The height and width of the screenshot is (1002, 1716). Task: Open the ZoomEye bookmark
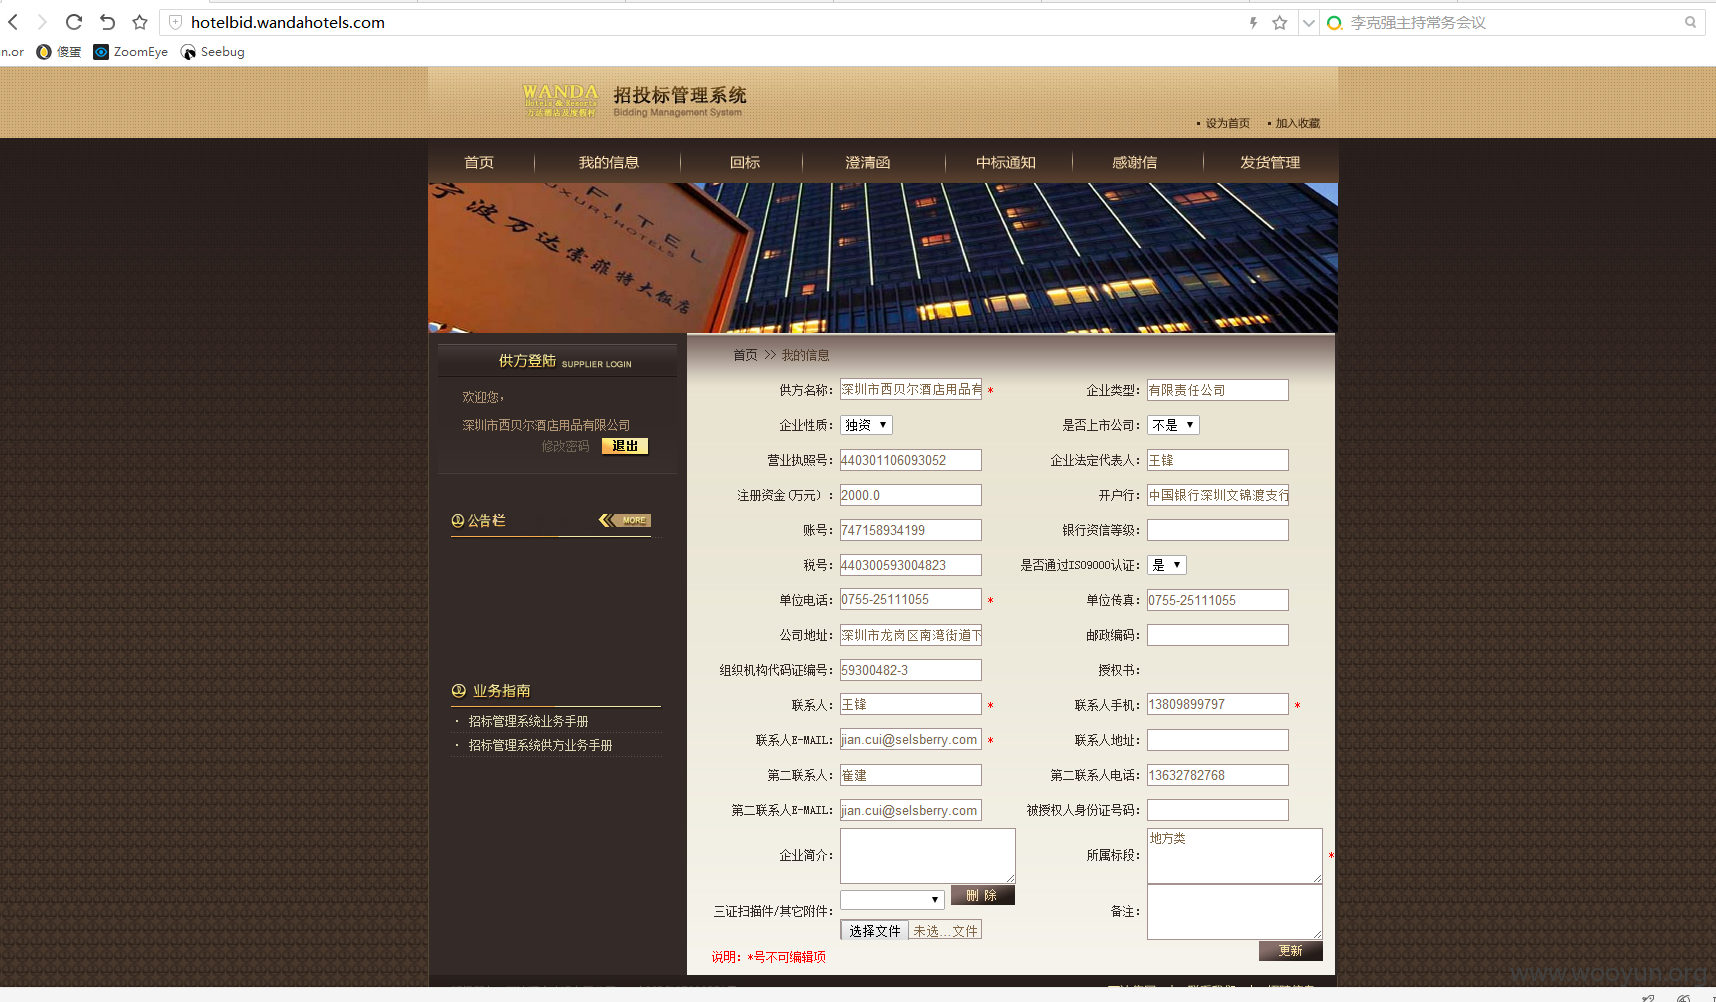[130, 52]
